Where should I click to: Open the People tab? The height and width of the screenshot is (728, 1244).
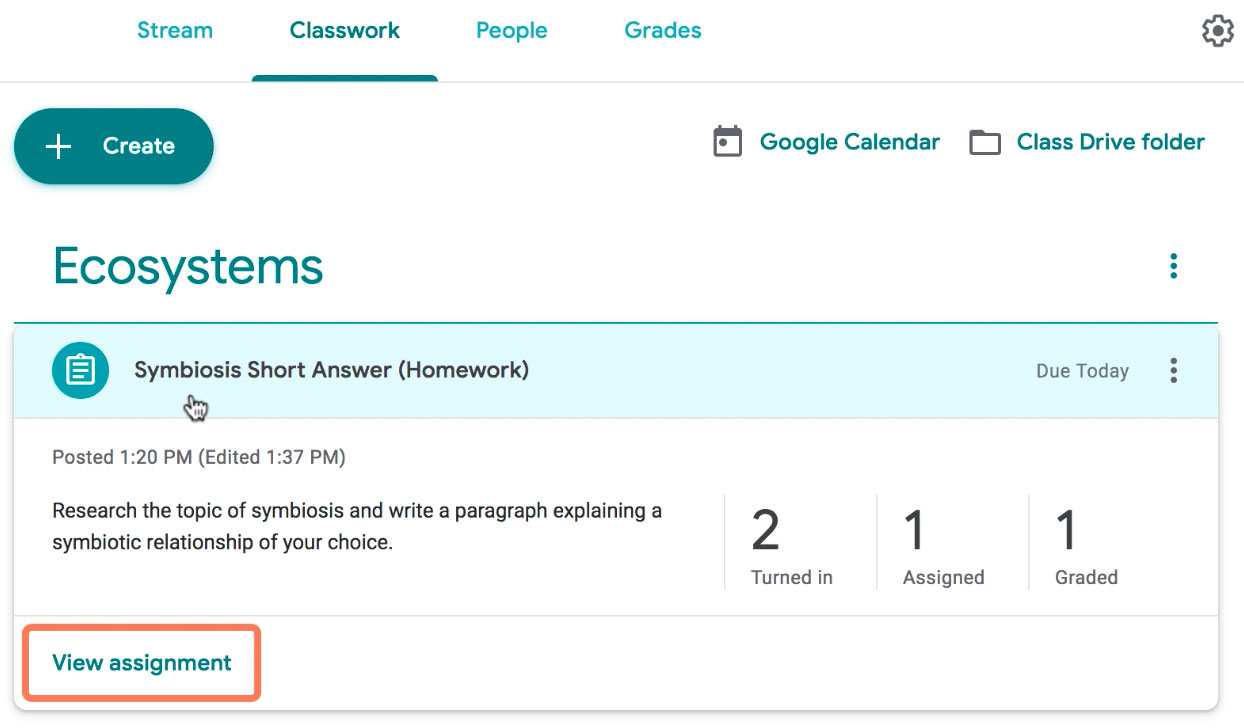(511, 30)
